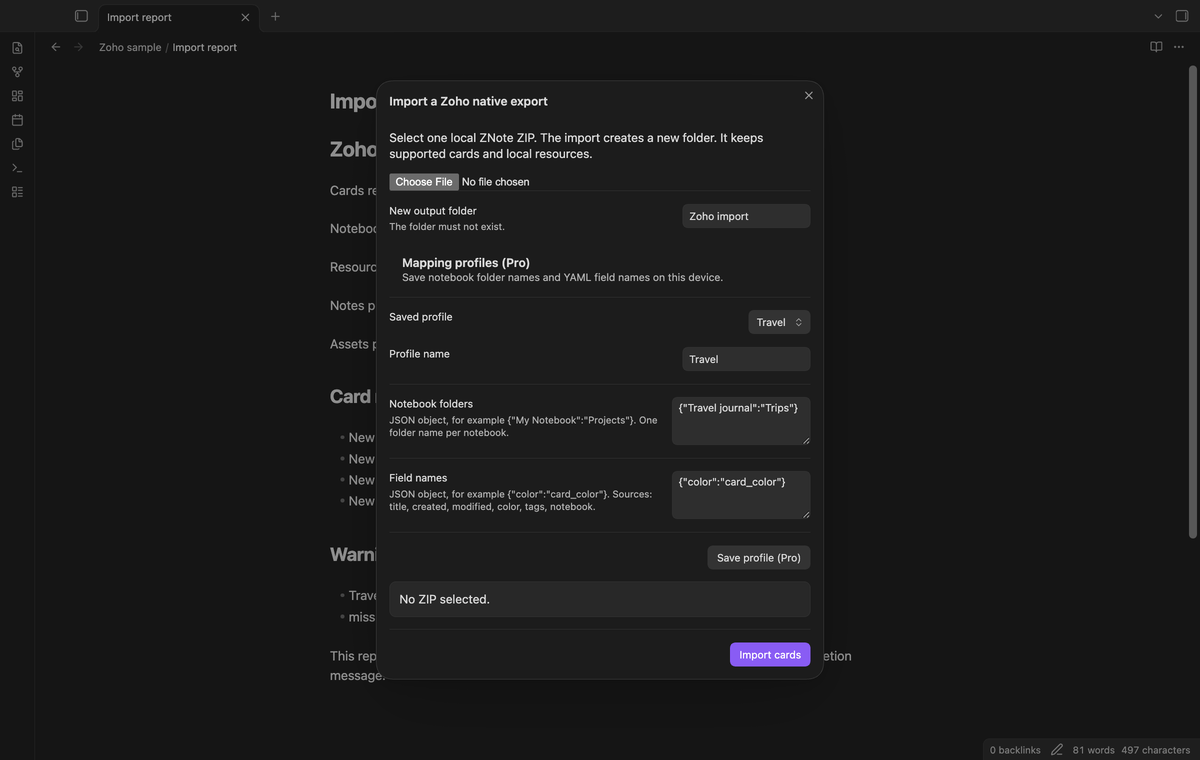Click the 'The folder must not exist.' hint

(447, 227)
